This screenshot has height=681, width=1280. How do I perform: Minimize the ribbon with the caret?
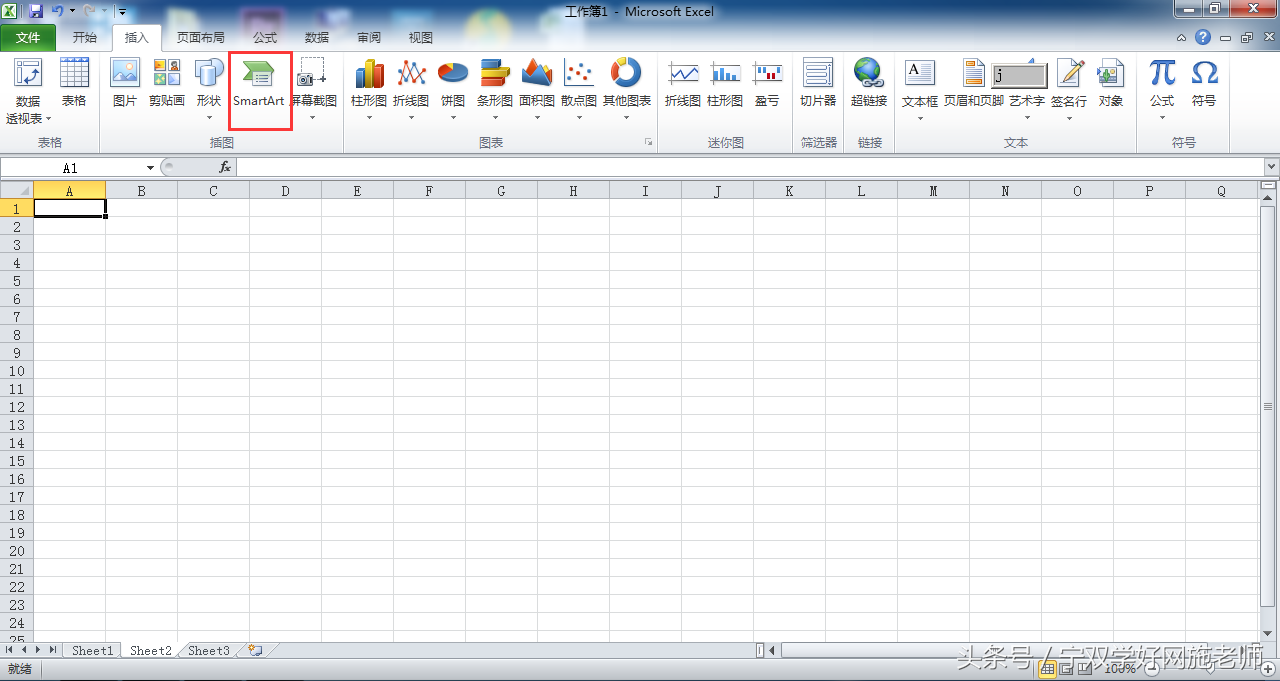[1181, 37]
